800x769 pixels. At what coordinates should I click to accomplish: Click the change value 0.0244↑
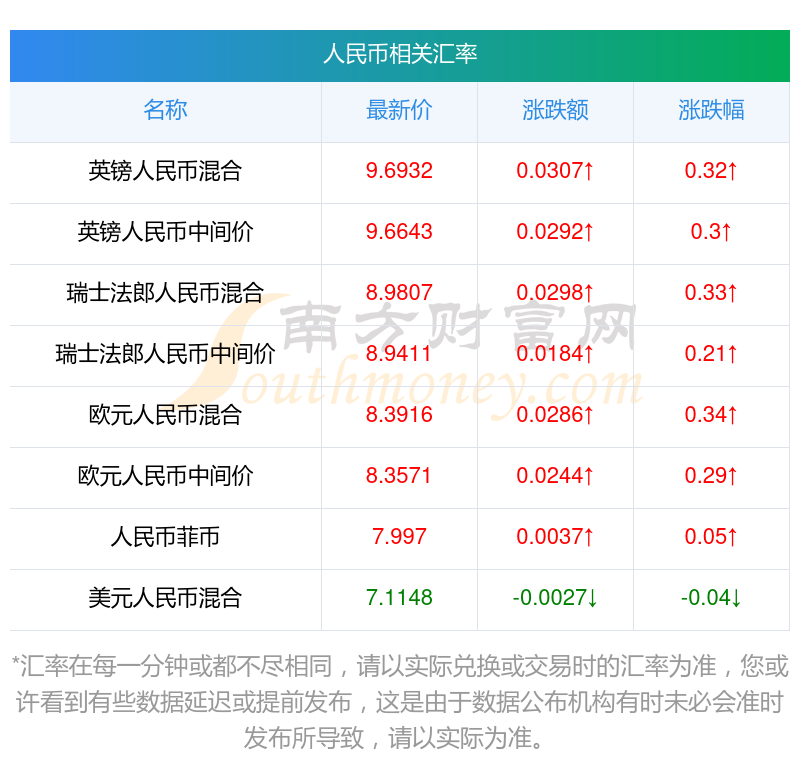tap(555, 476)
